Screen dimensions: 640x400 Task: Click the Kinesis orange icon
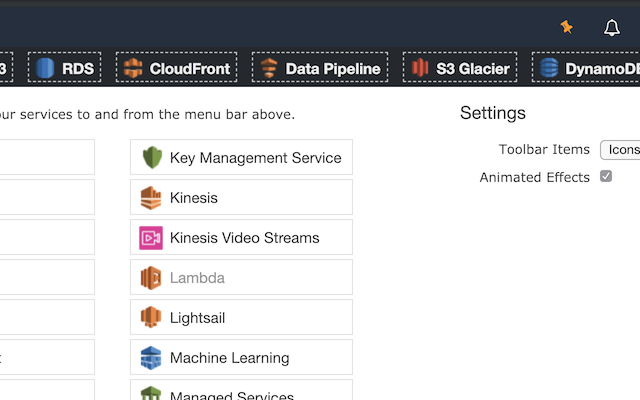(151, 198)
